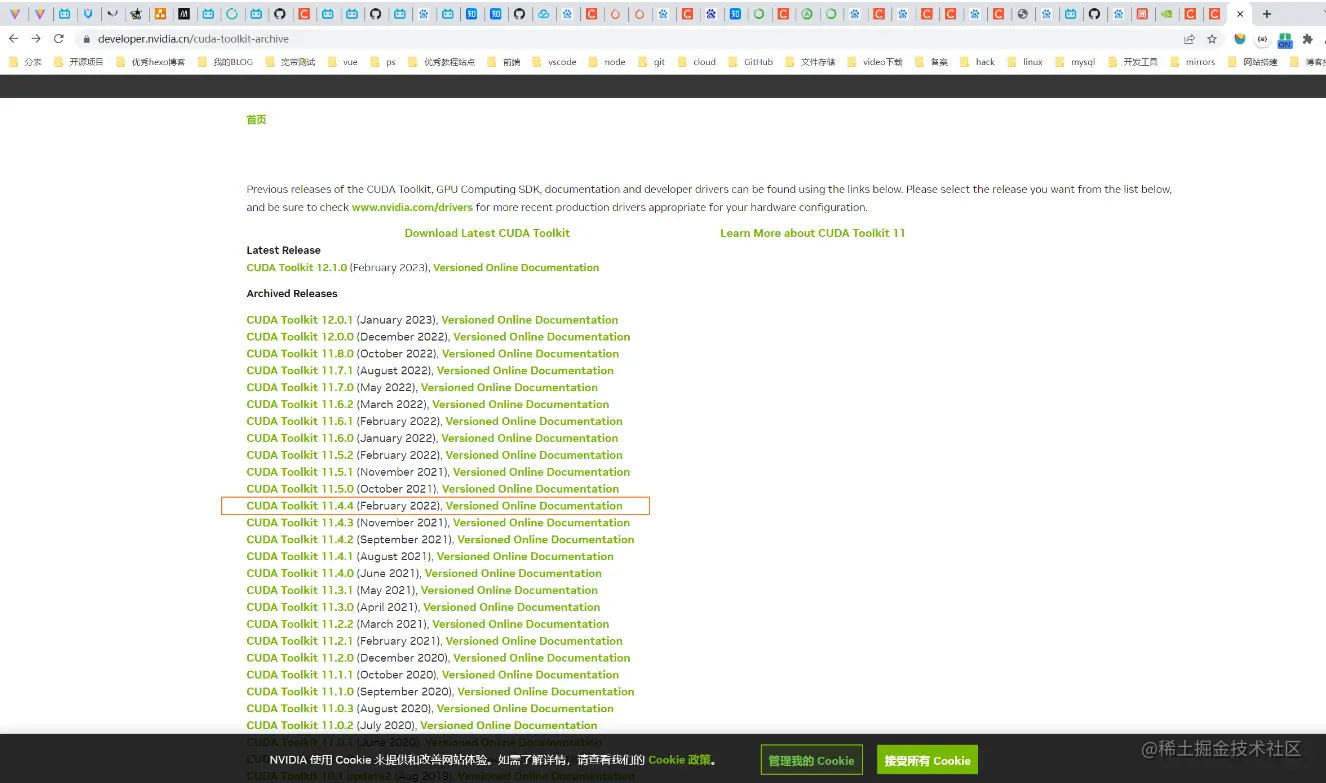Open the CUDA Toolkit 11.2.0 link

click(x=300, y=658)
